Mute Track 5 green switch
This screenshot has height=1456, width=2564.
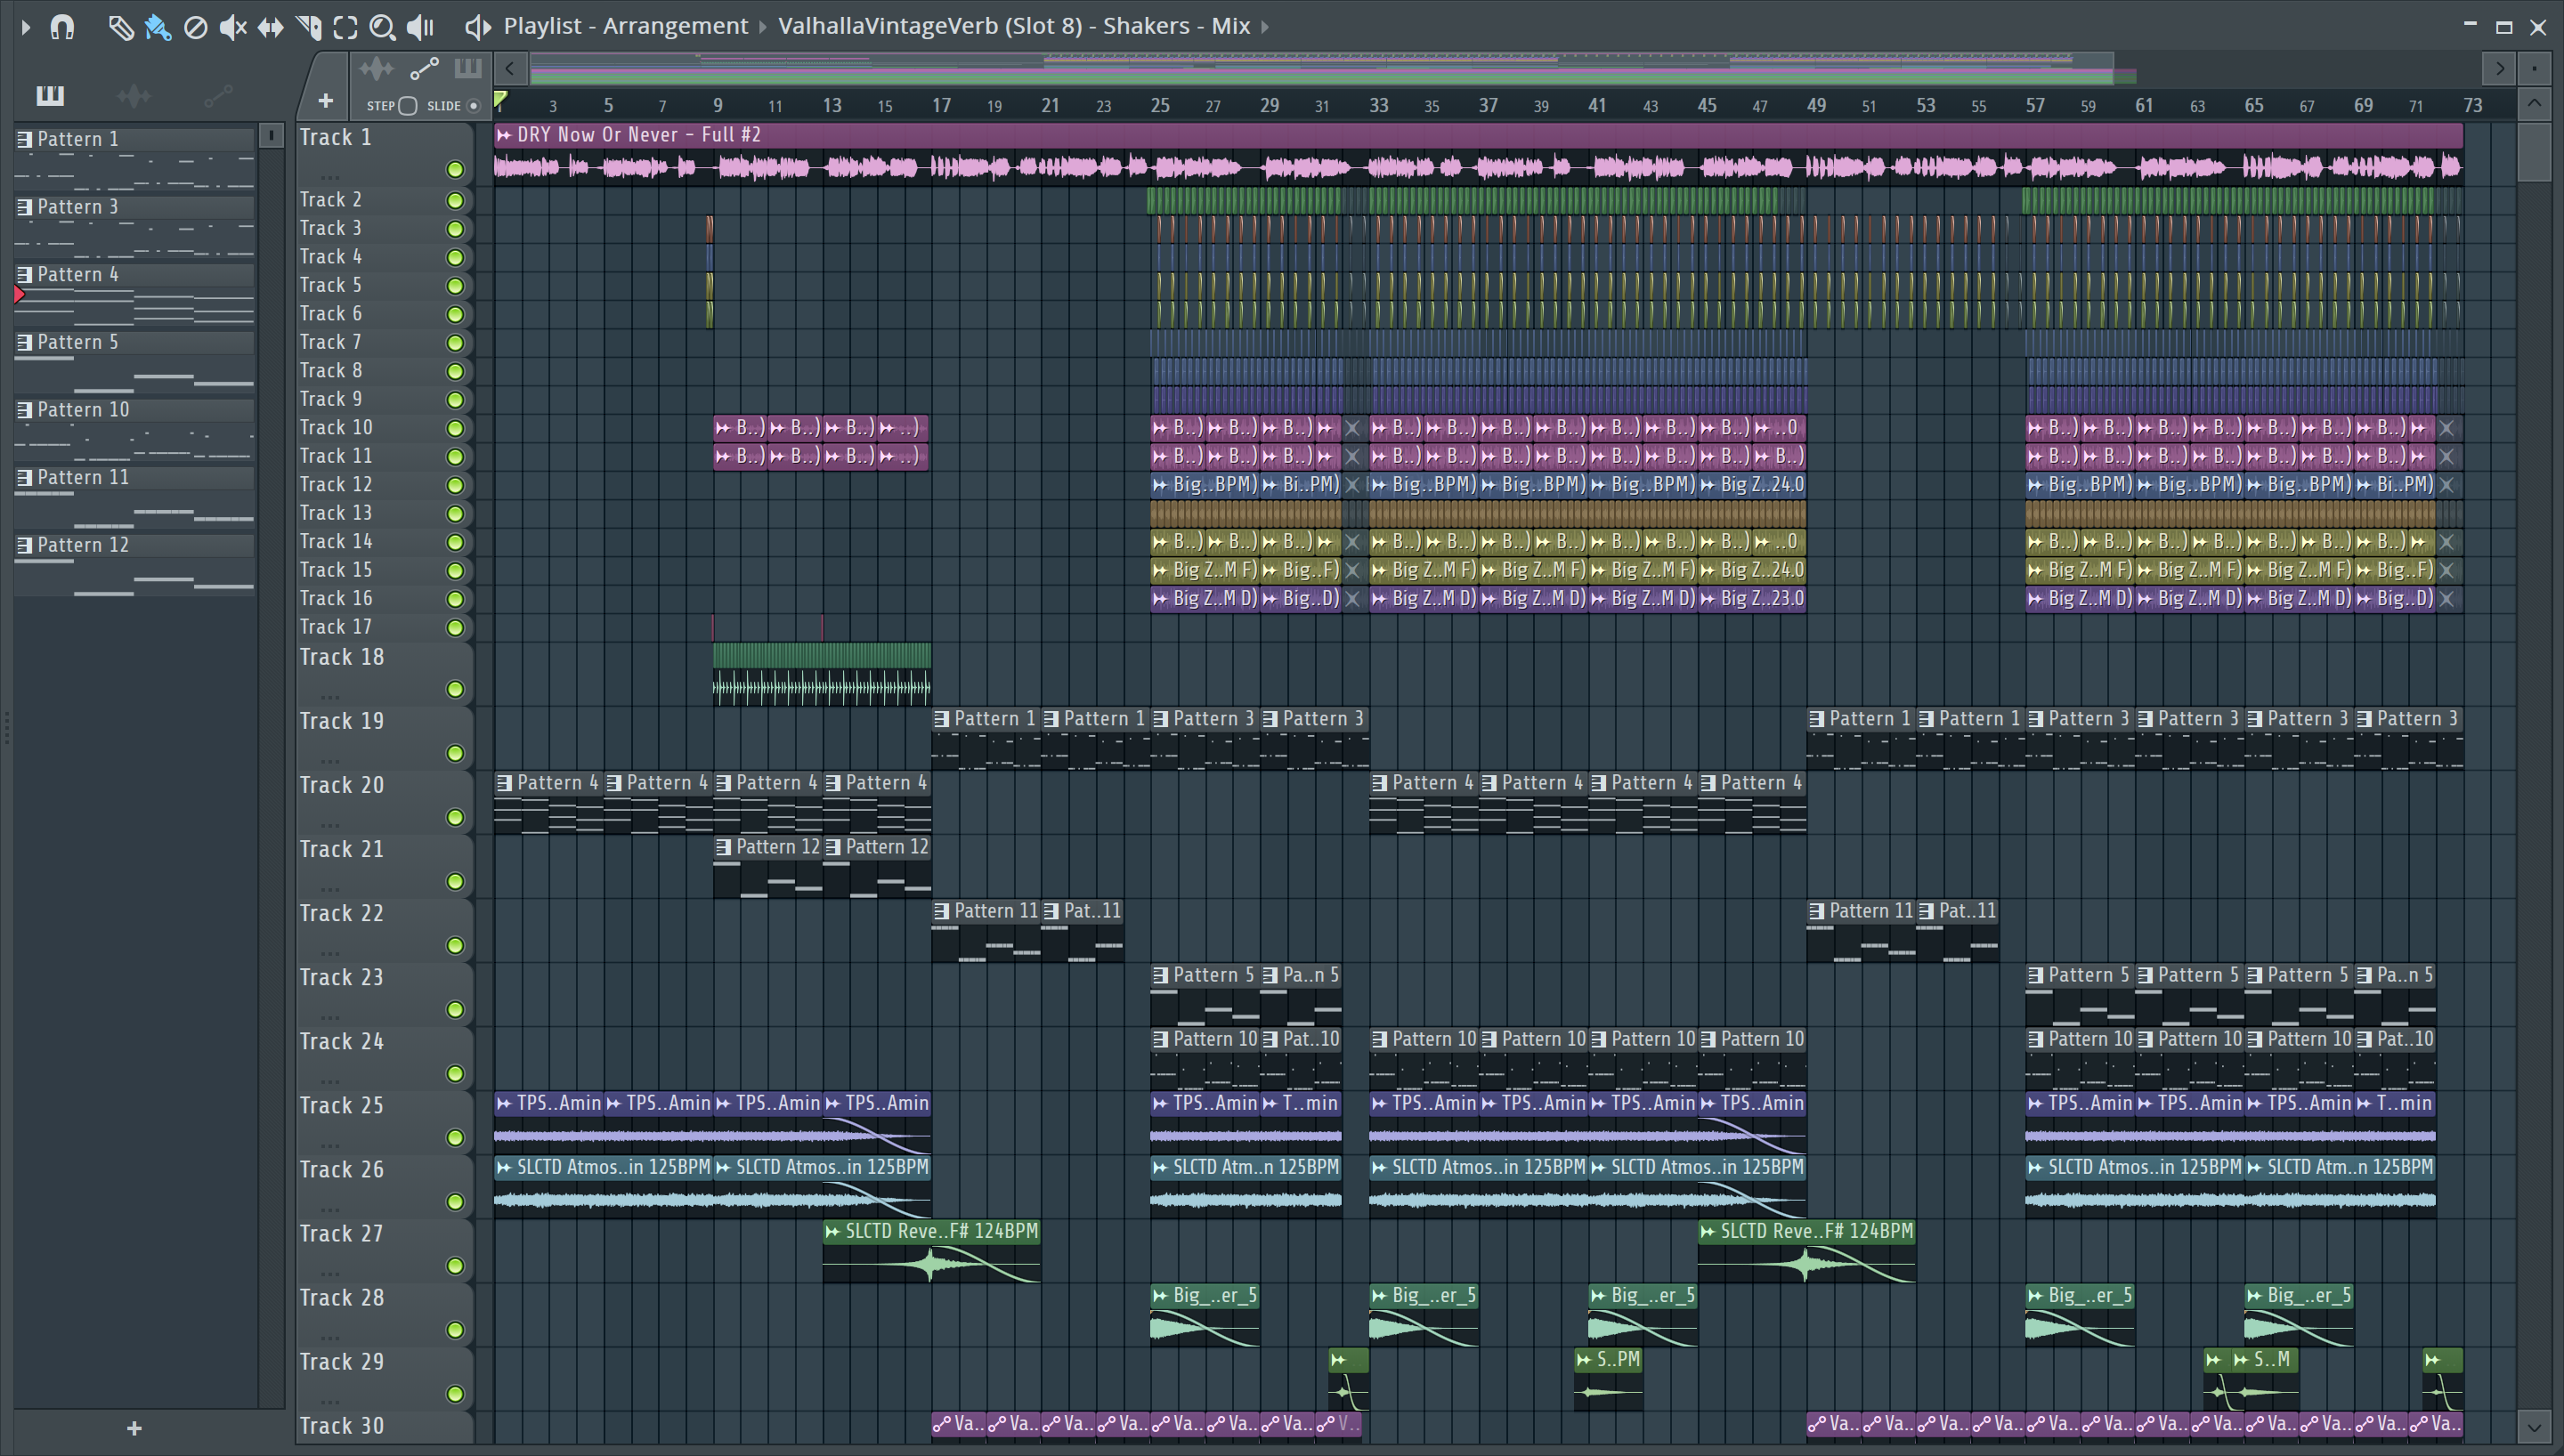pos(455,286)
